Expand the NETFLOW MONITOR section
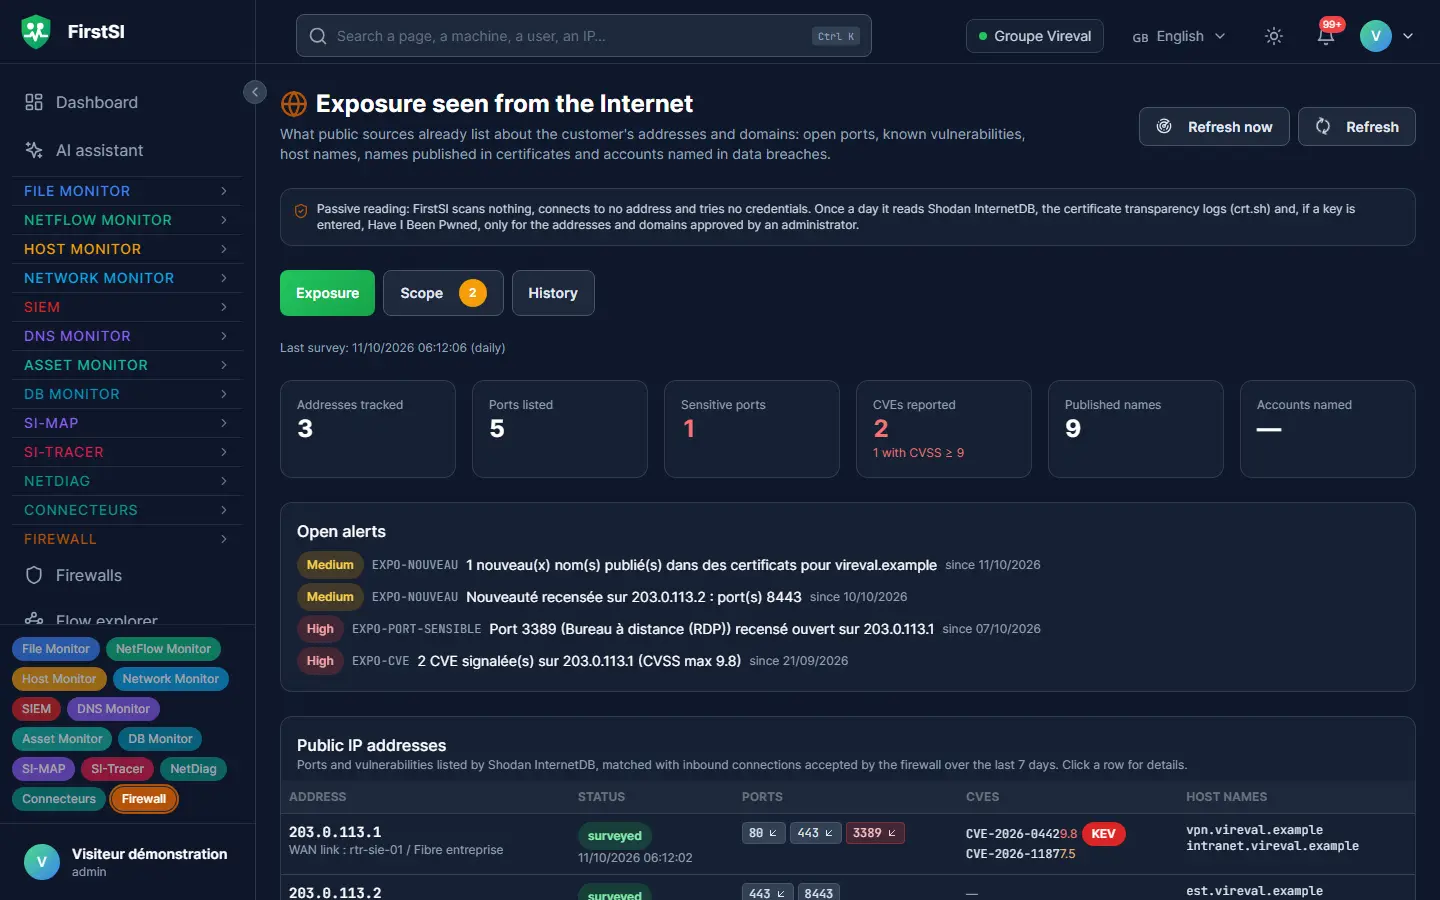The image size is (1440, 900). coord(126,220)
